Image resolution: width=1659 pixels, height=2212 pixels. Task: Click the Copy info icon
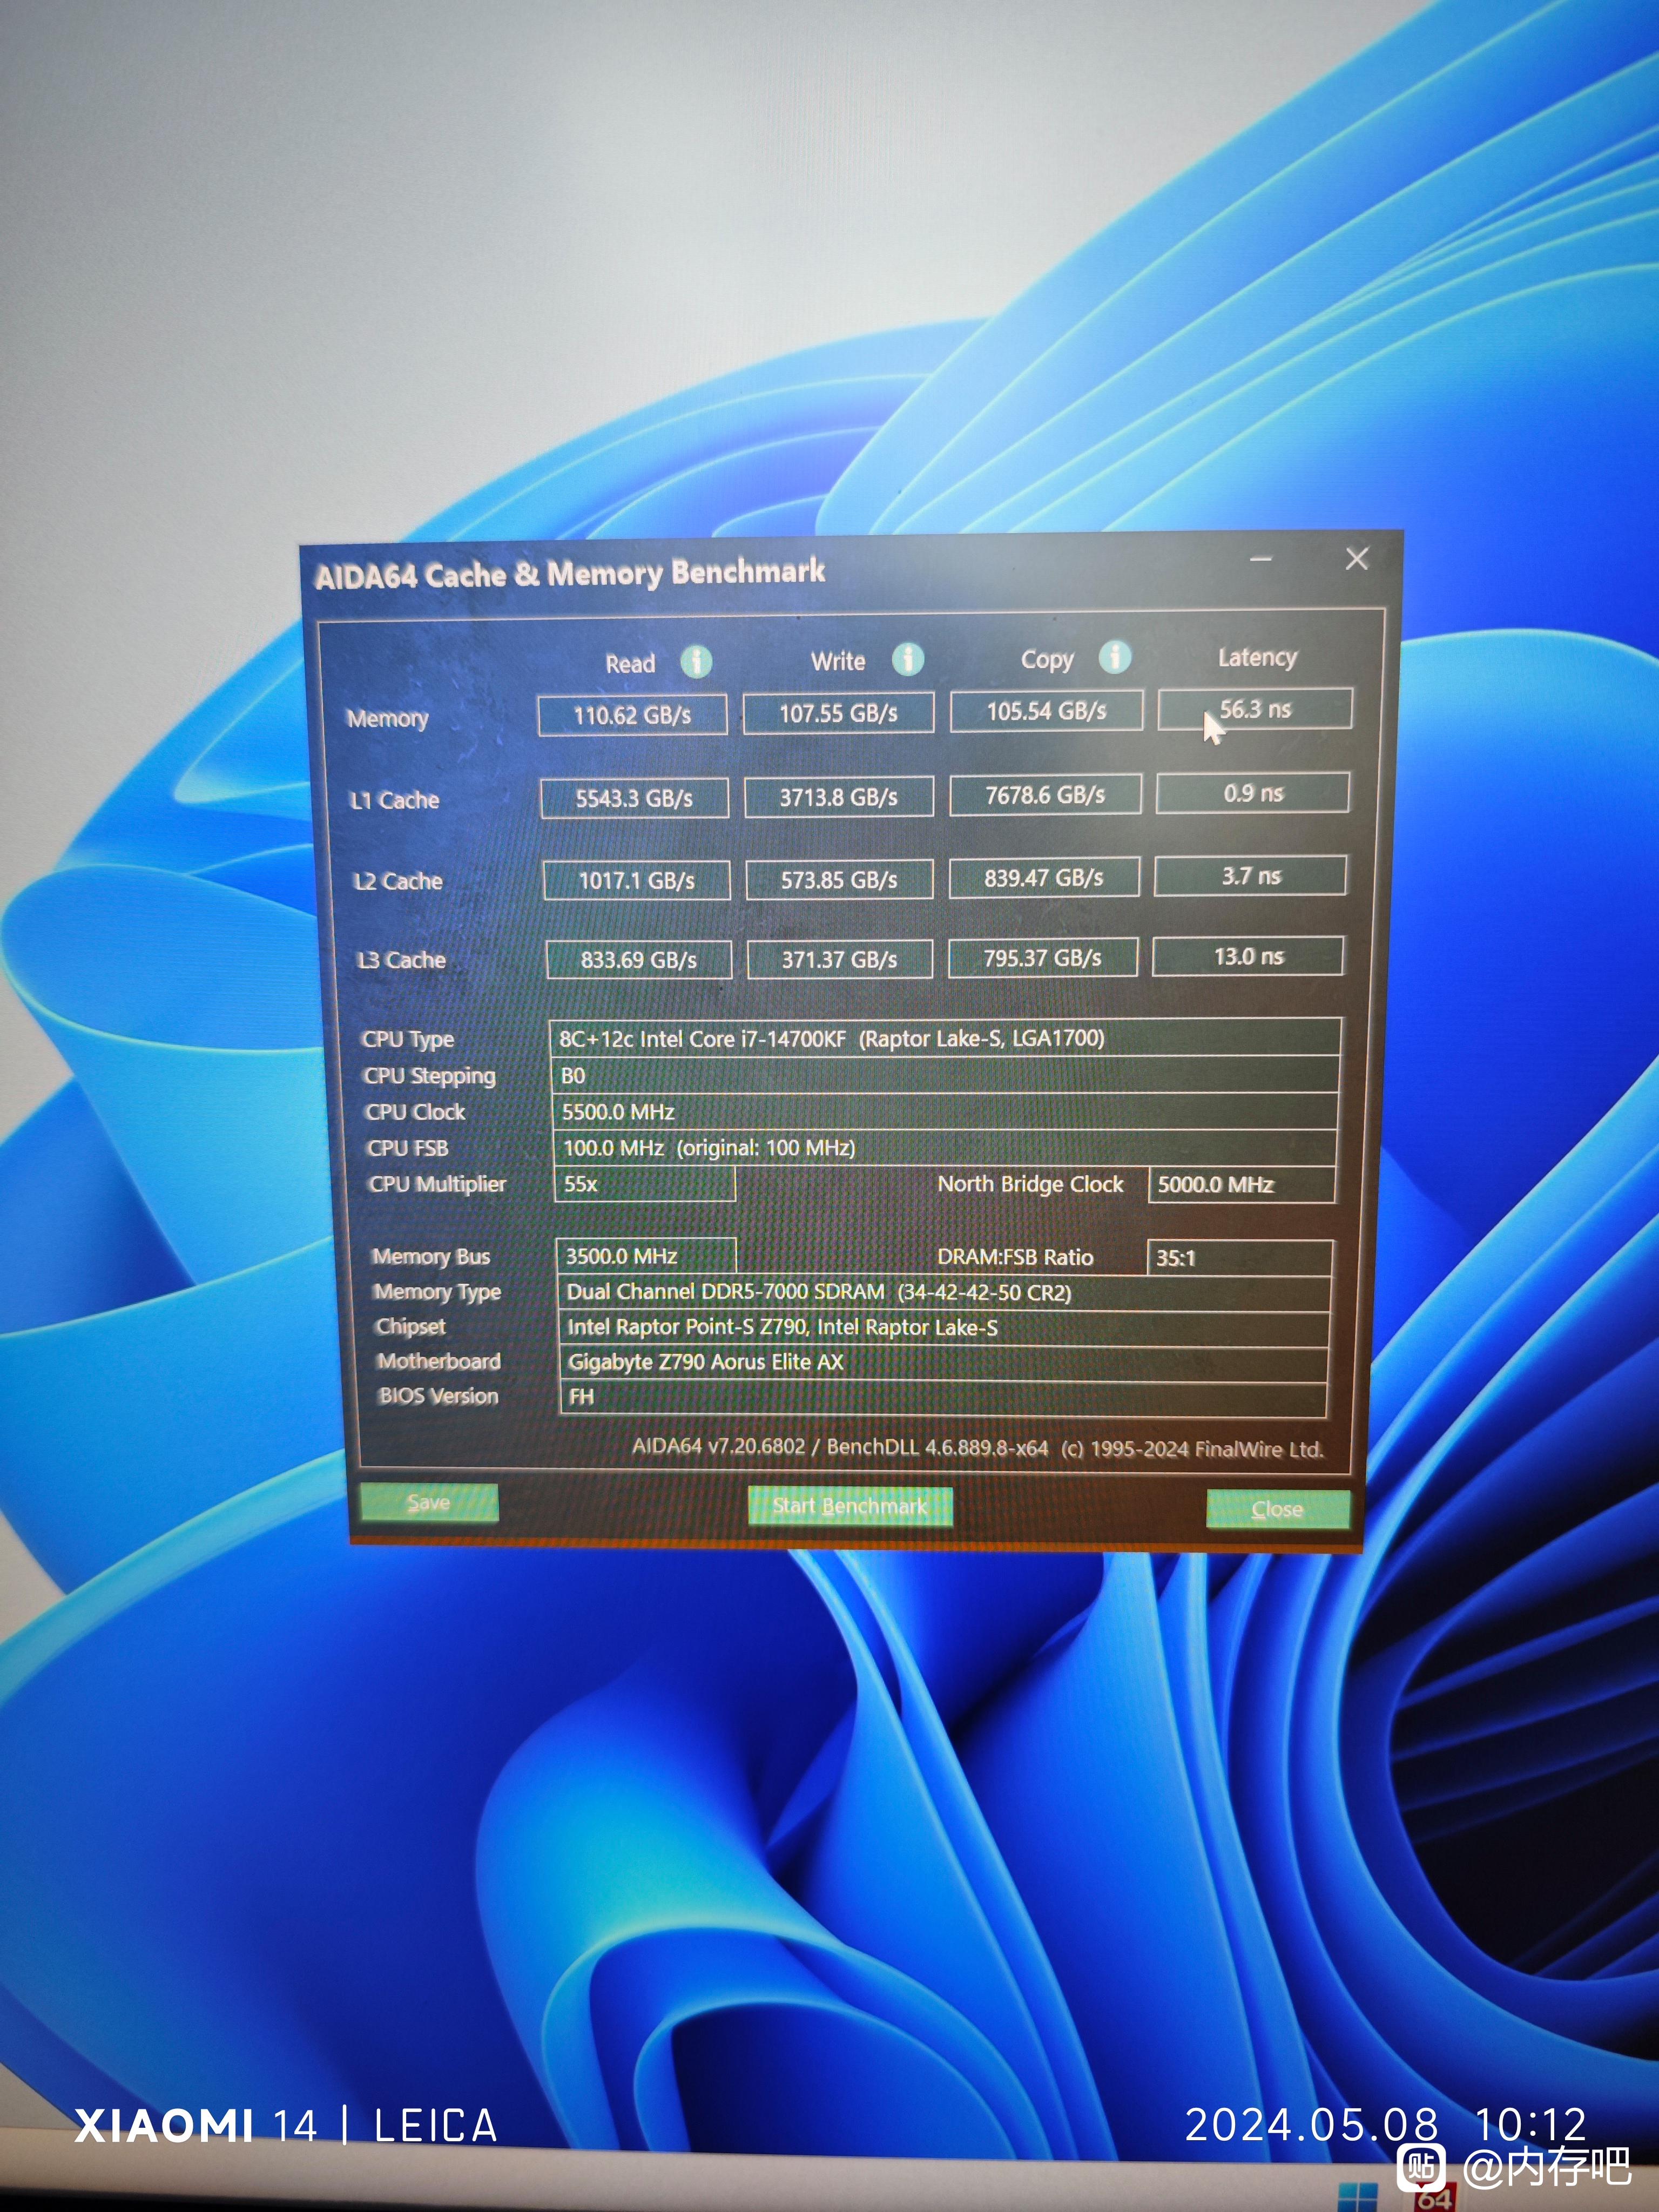[1115, 657]
